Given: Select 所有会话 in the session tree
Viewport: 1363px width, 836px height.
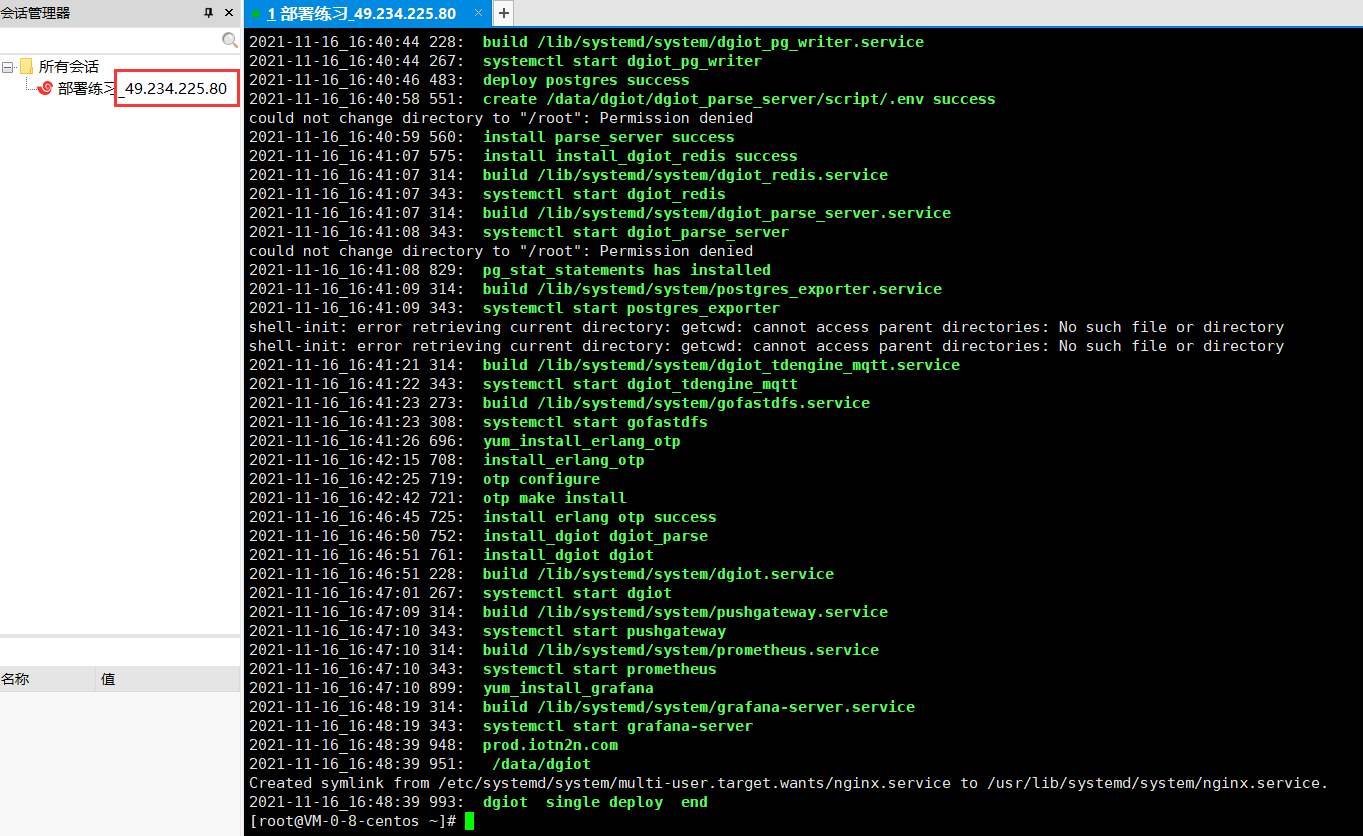Looking at the screenshot, I should pyautogui.click(x=70, y=65).
